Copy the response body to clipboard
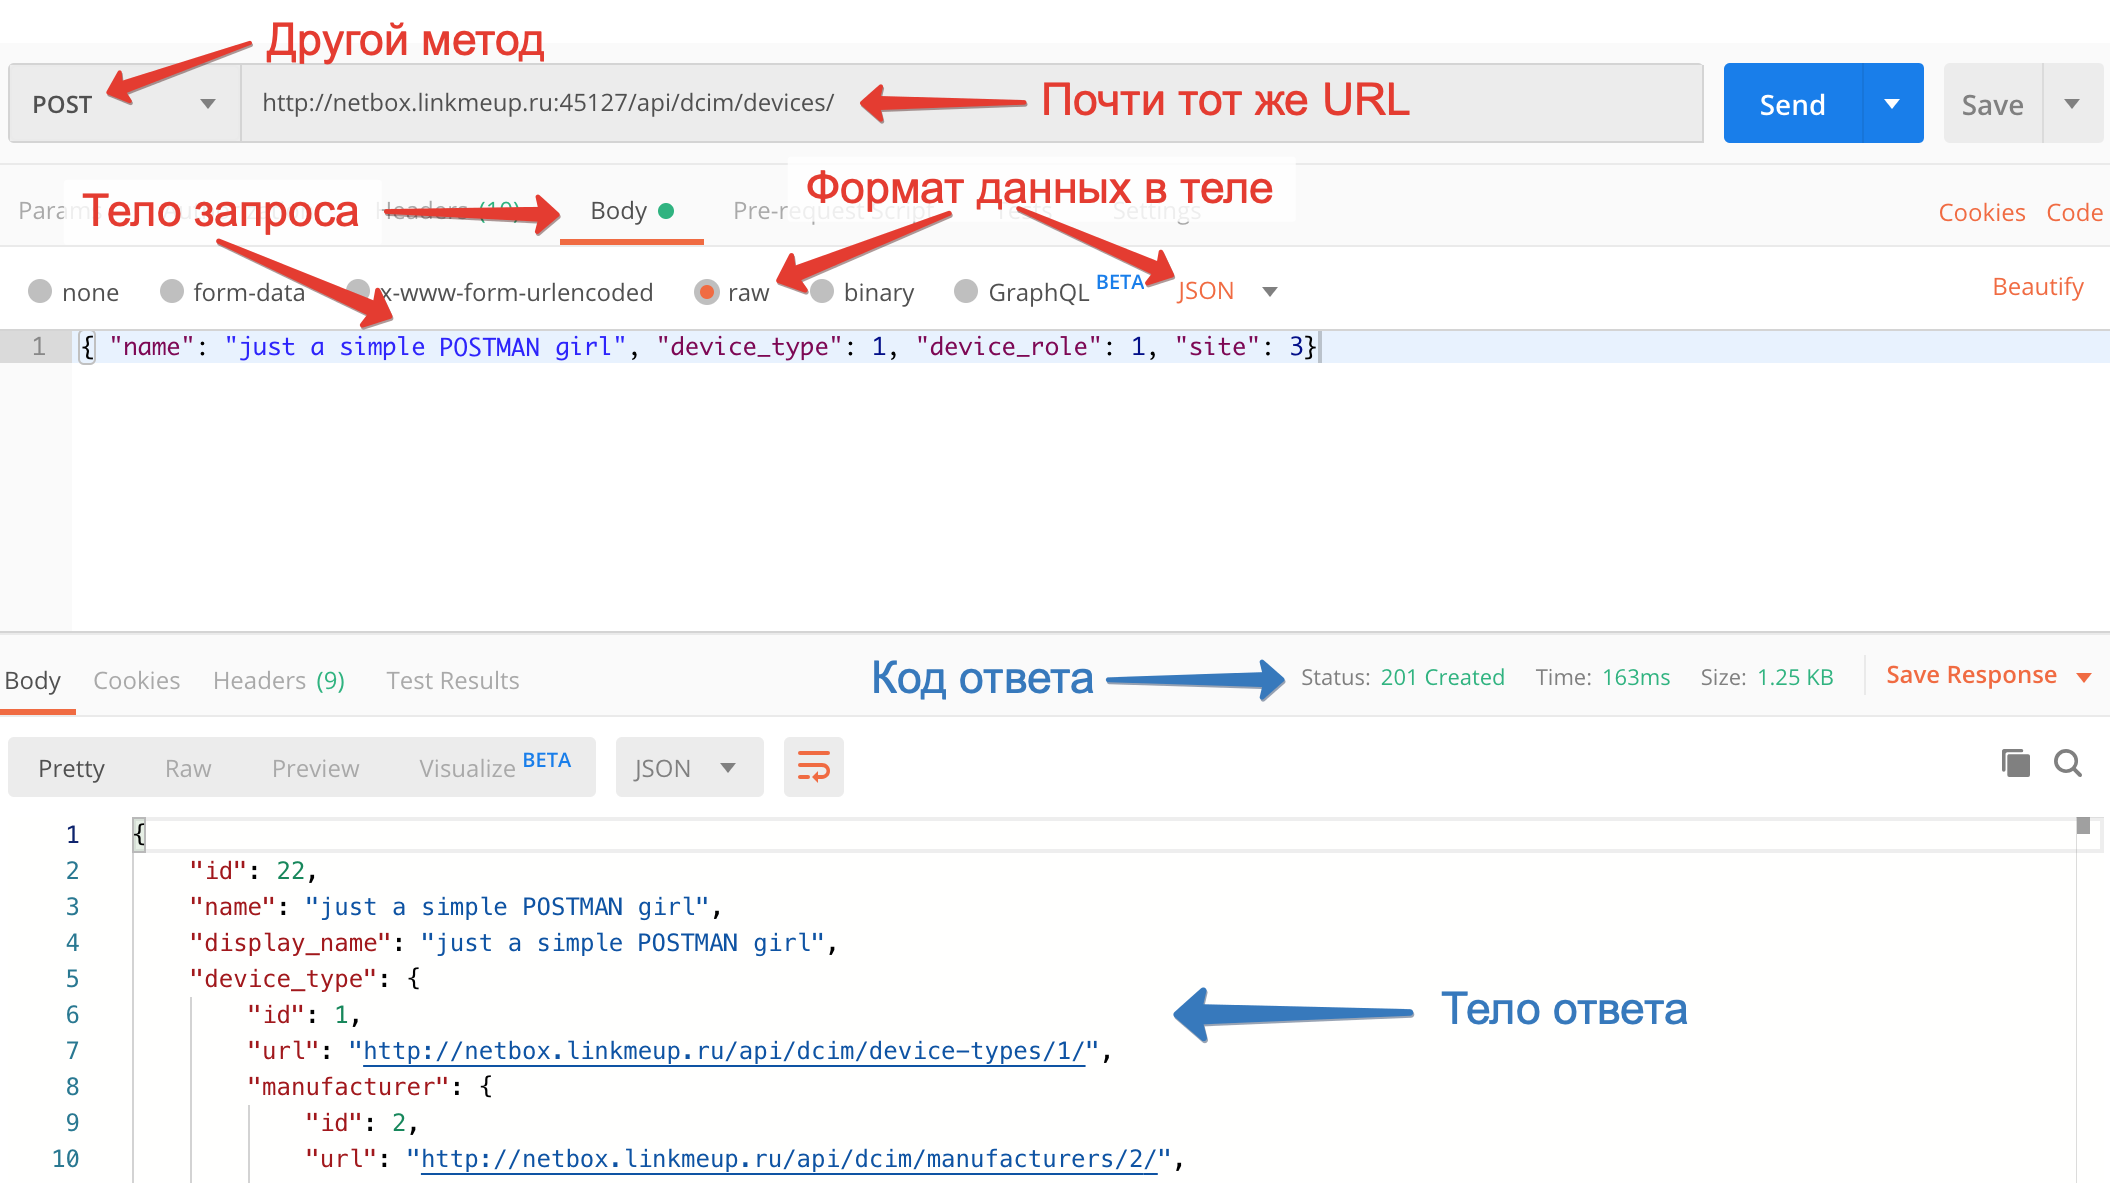This screenshot has height=1183, width=2110. (2014, 763)
